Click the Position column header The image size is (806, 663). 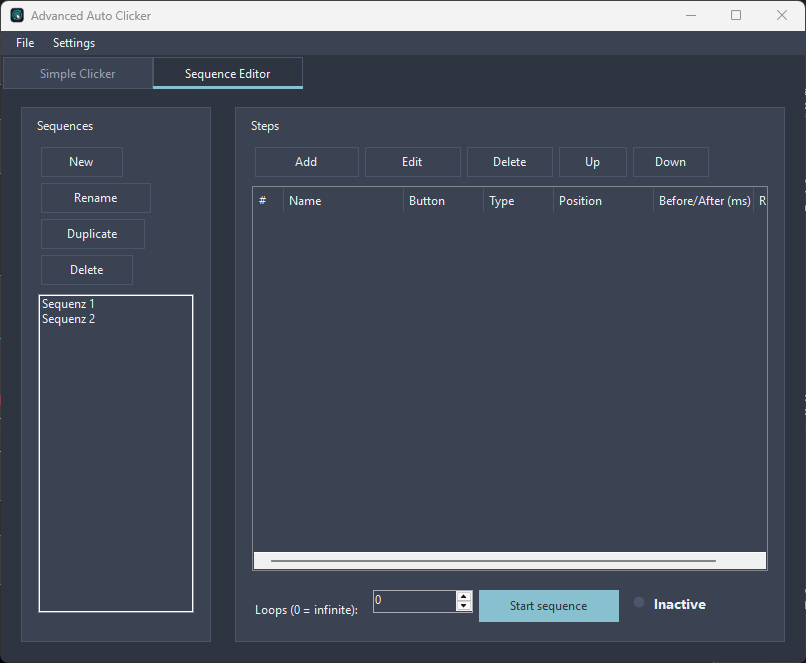(x=603, y=200)
